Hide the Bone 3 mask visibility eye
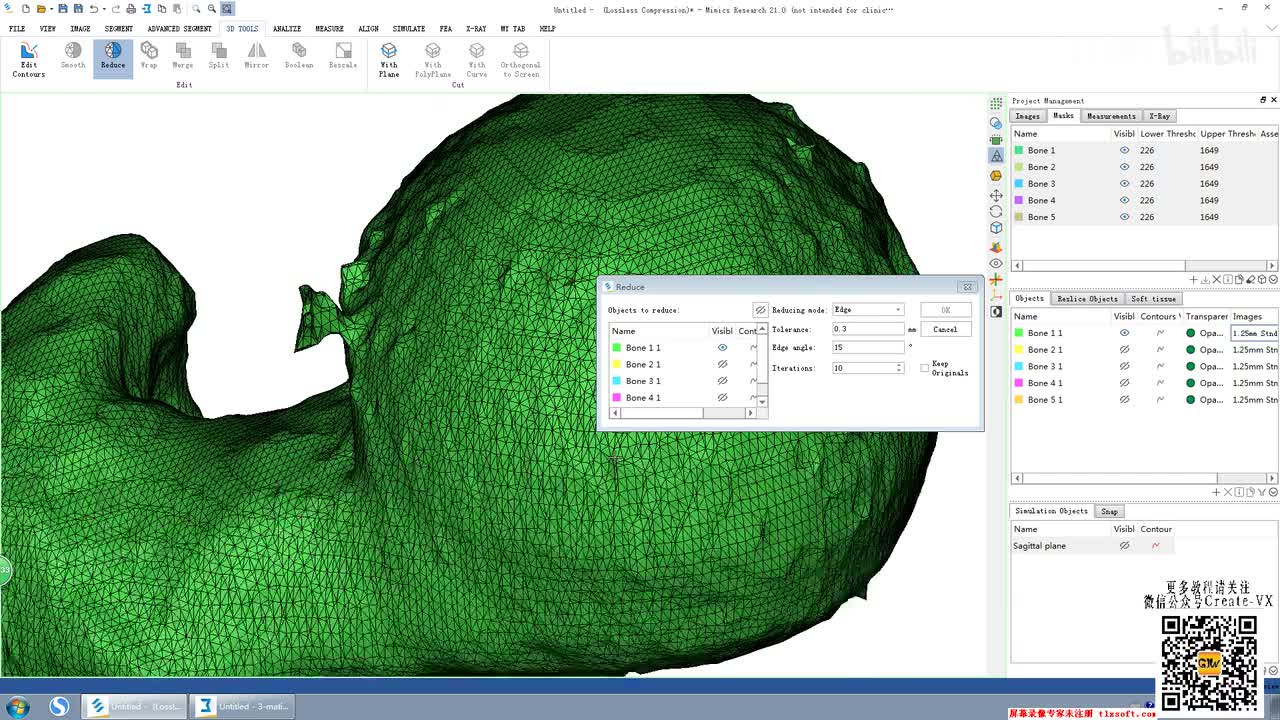 [1124, 184]
